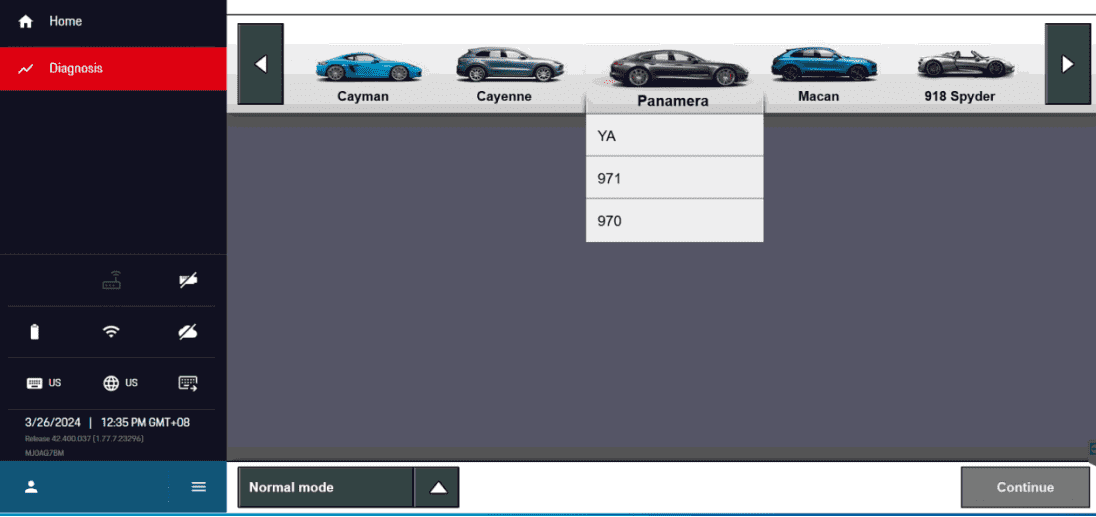Viewport: 1096px width, 517px height.
Task: Expand the Normal mode dropdown arrow
Action: click(438, 487)
